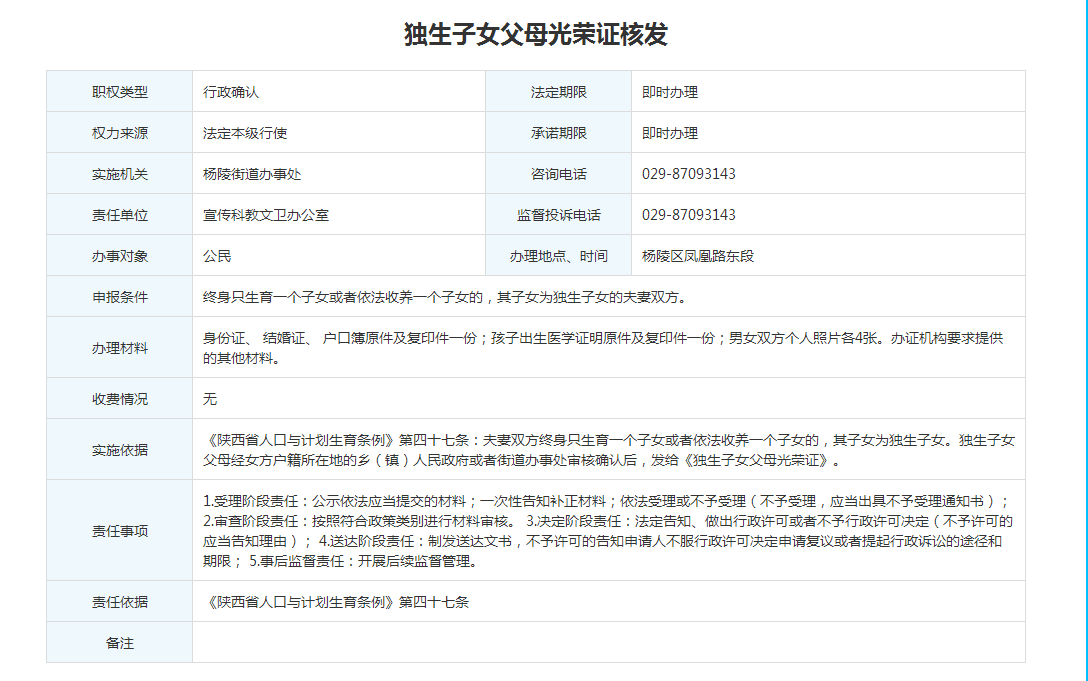
Task: Click the 监督投诉电话 label cell
Action: coord(558,215)
